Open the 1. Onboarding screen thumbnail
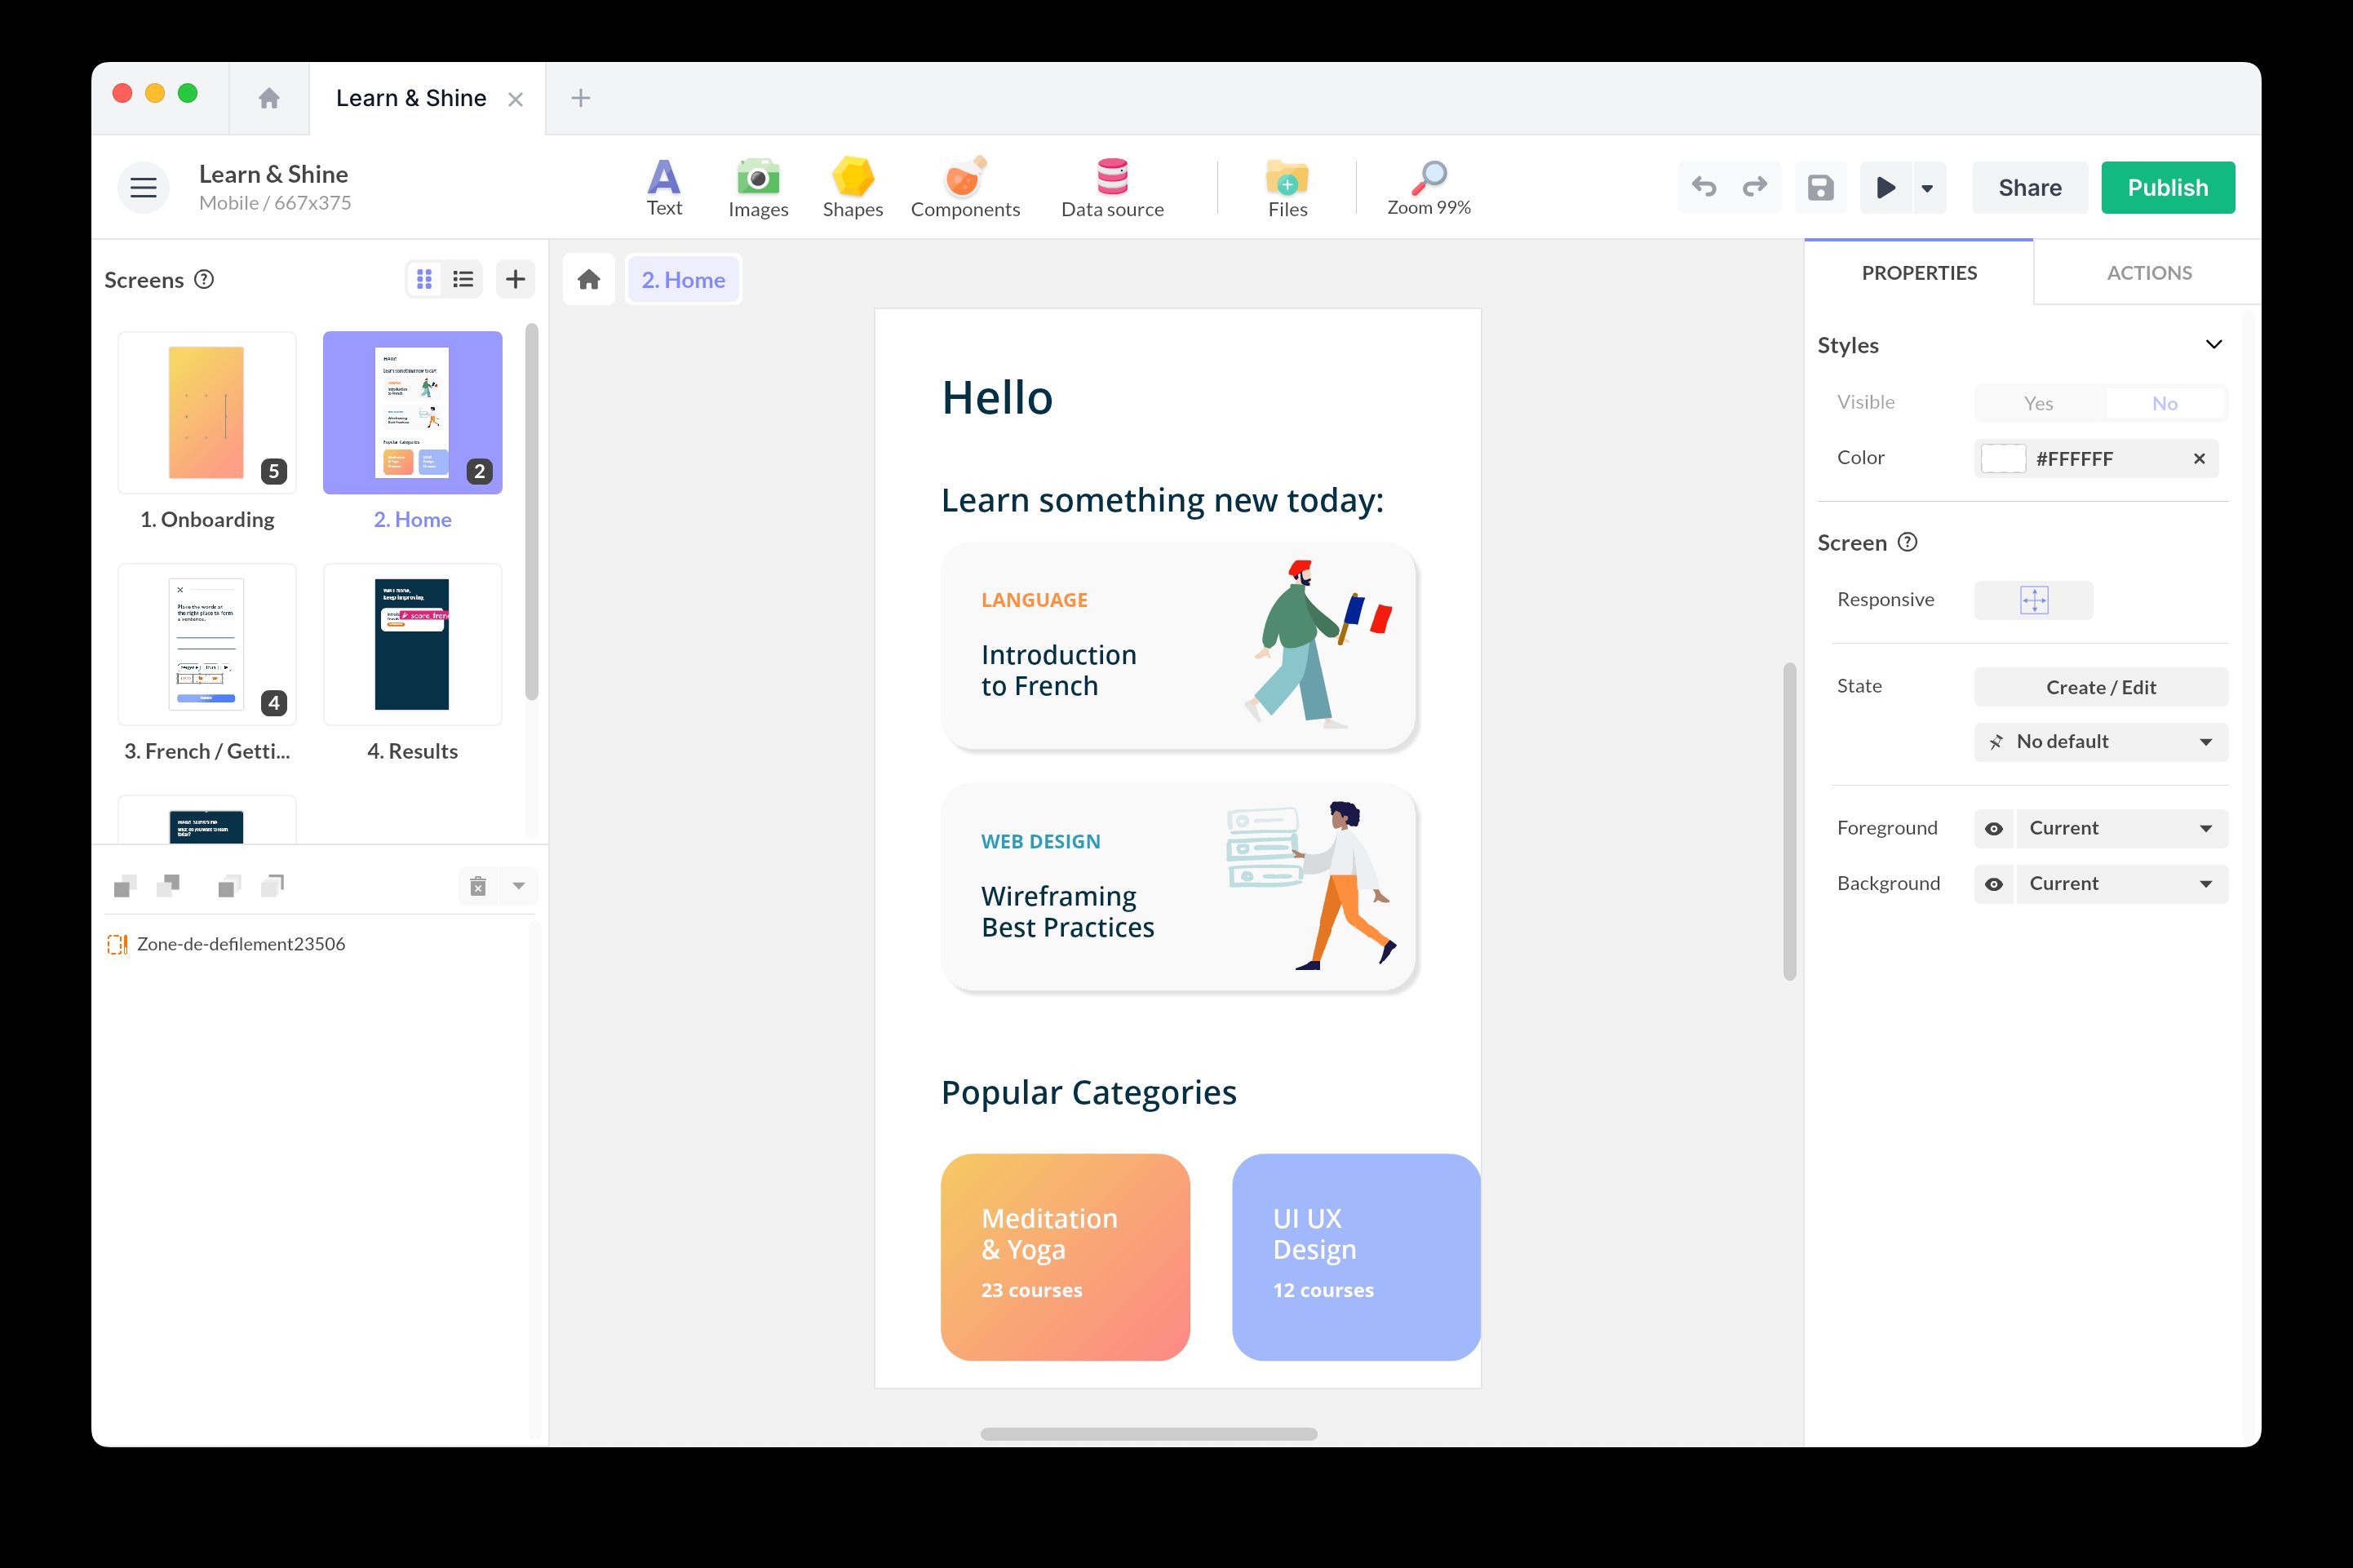2353x1568 pixels. coord(206,411)
